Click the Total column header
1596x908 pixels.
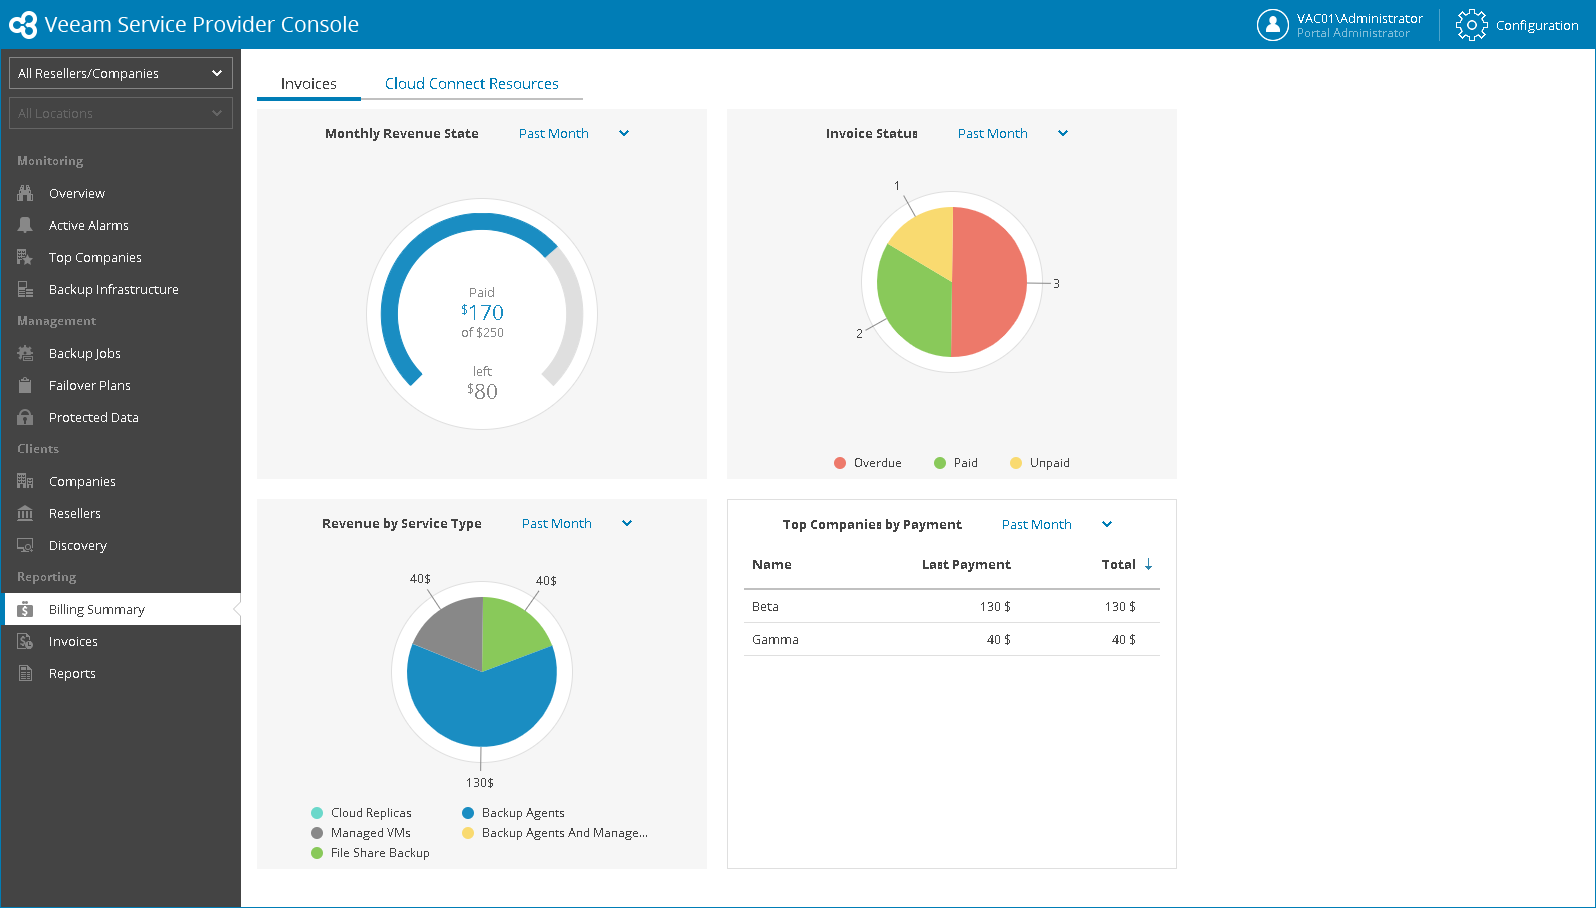[x=1118, y=565]
